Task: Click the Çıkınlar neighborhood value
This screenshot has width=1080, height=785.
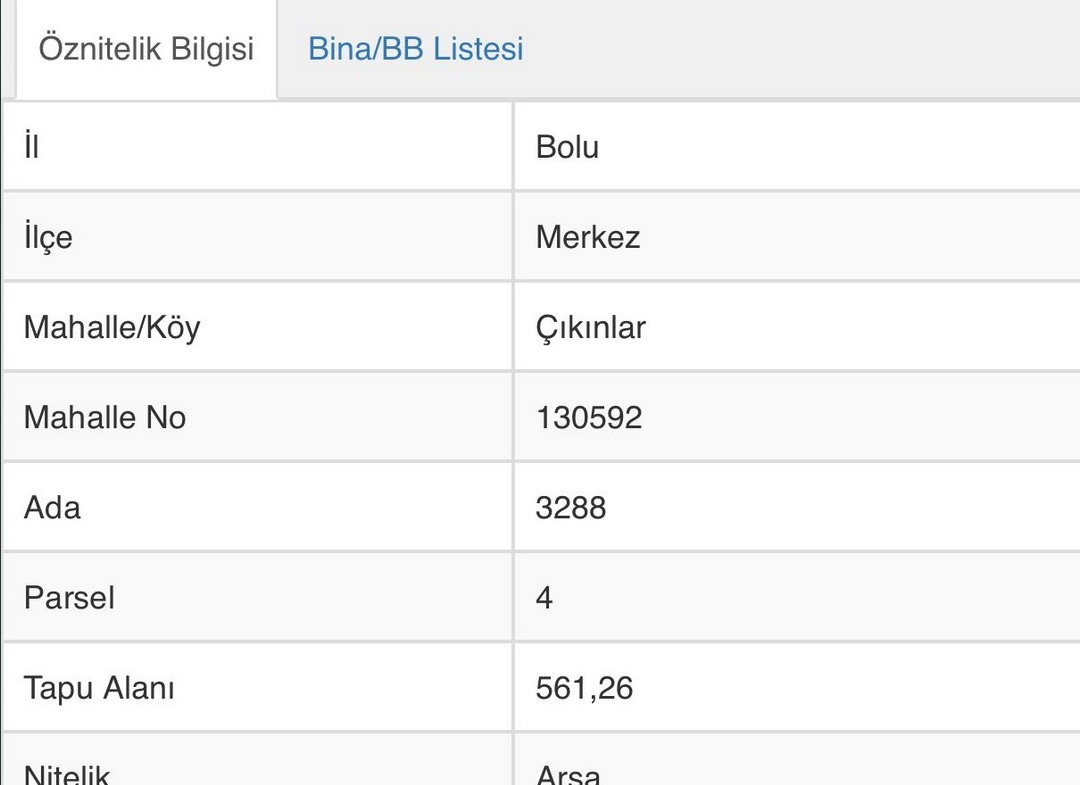Action: pyautogui.click(x=590, y=328)
